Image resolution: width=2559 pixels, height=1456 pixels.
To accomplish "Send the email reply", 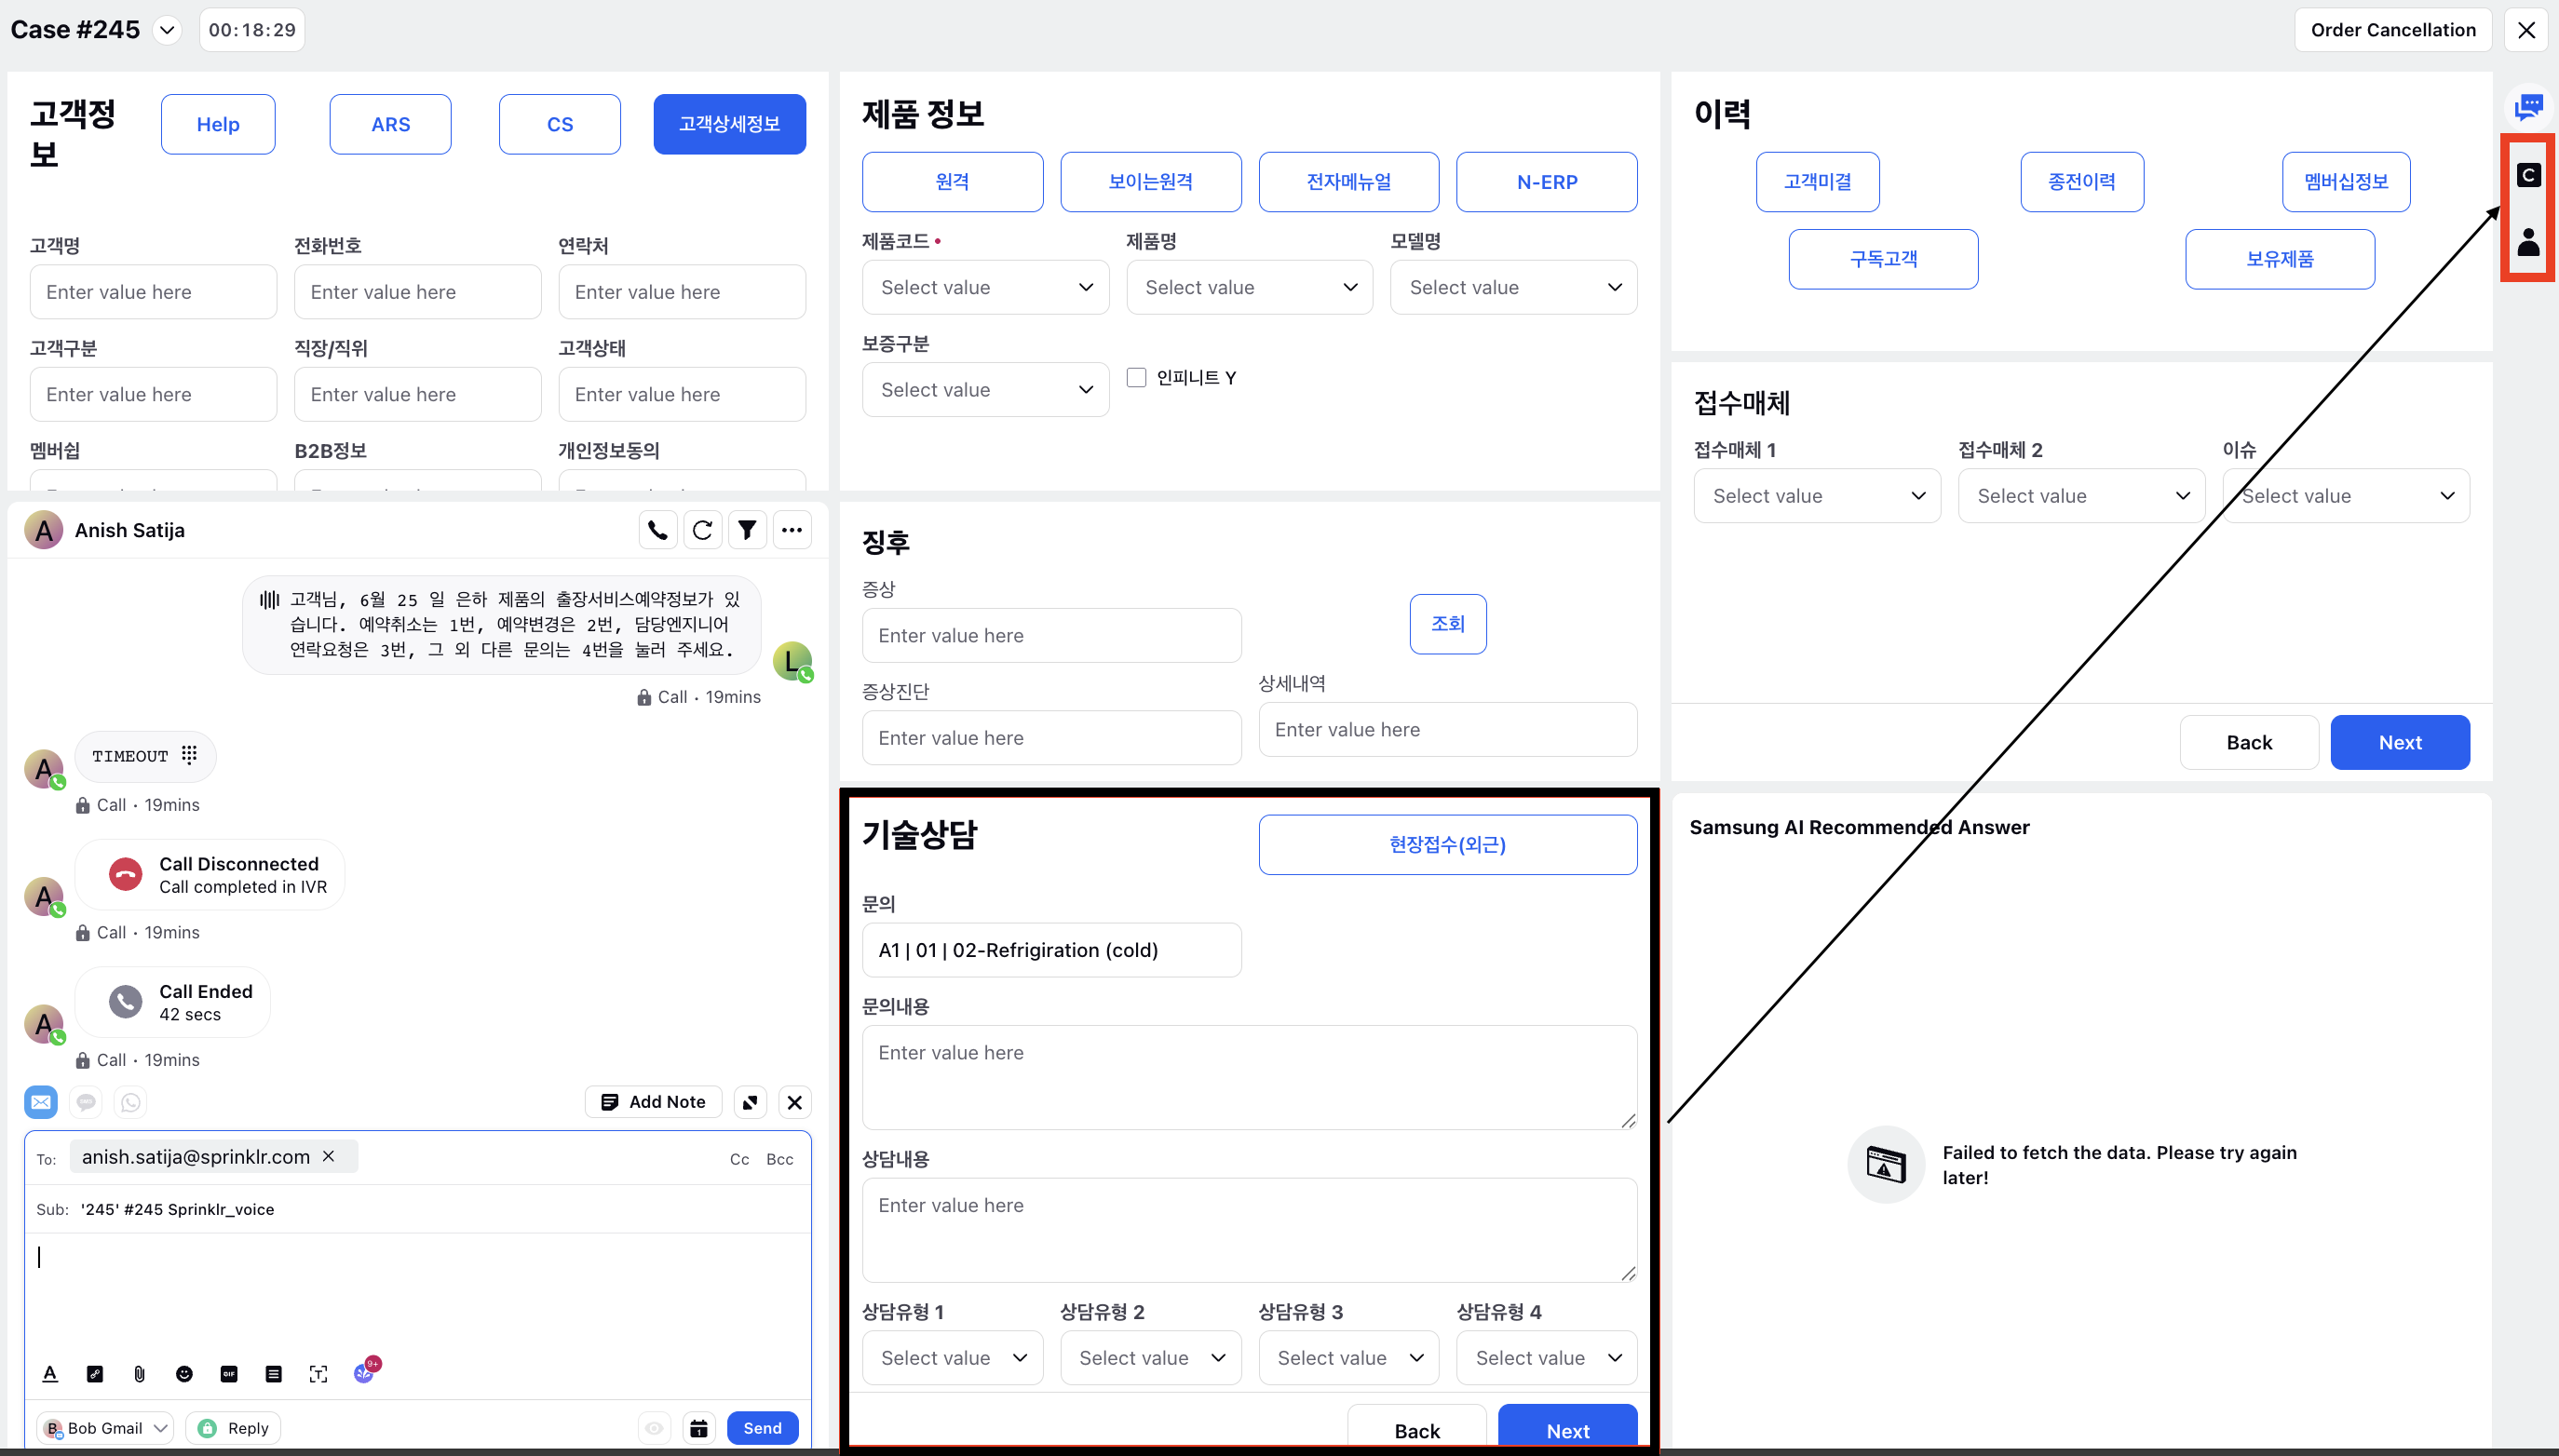I will pyautogui.click(x=762, y=1428).
